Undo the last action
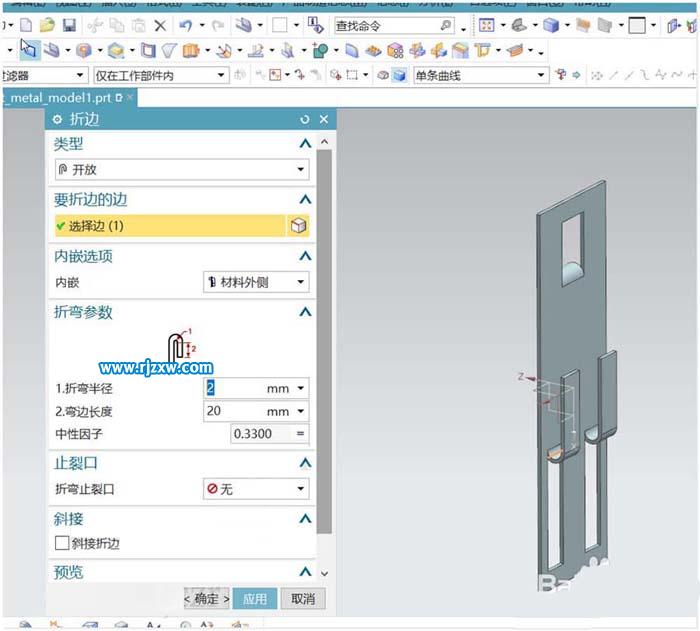The height and width of the screenshot is (631, 700). point(186,25)
